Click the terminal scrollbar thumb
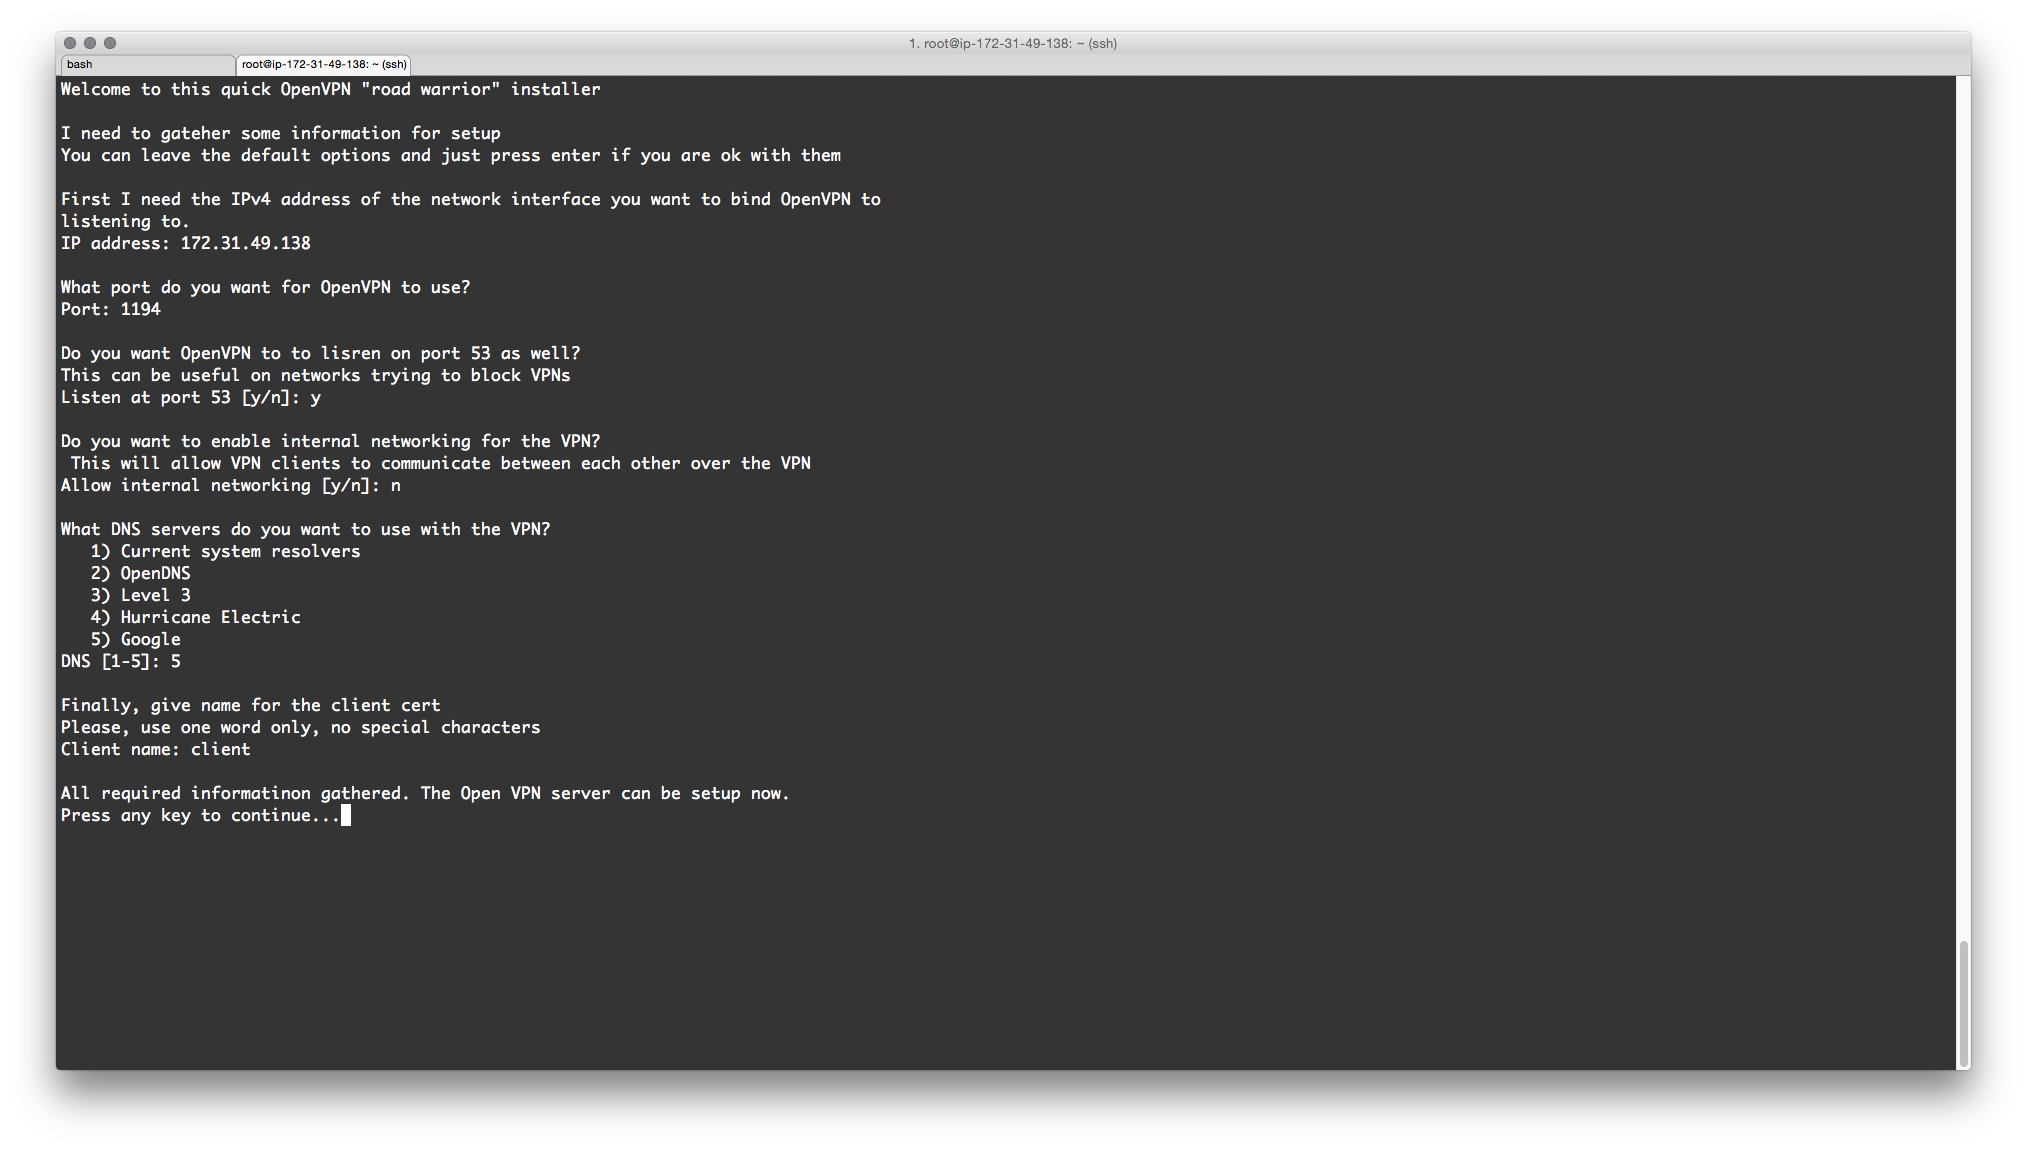 (1963, 1004)
